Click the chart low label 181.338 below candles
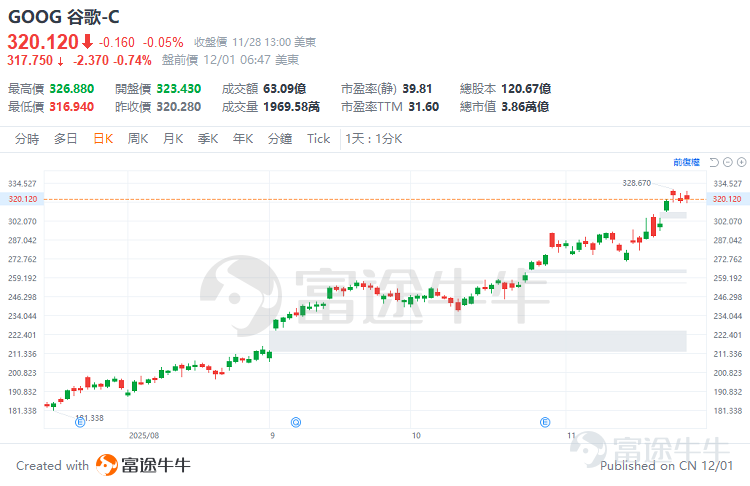 pos(90,418)
